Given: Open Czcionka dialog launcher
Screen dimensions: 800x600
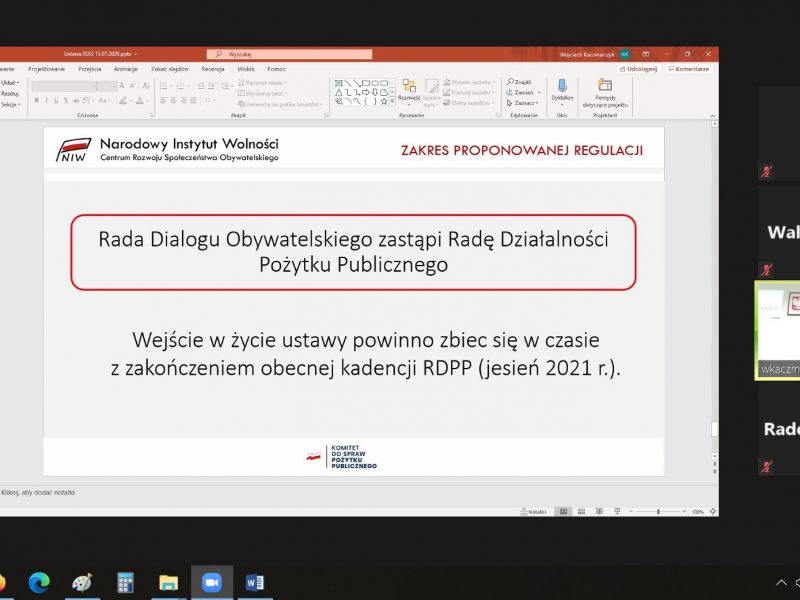Looking at the screenshot, I should [x=152, y=116].
